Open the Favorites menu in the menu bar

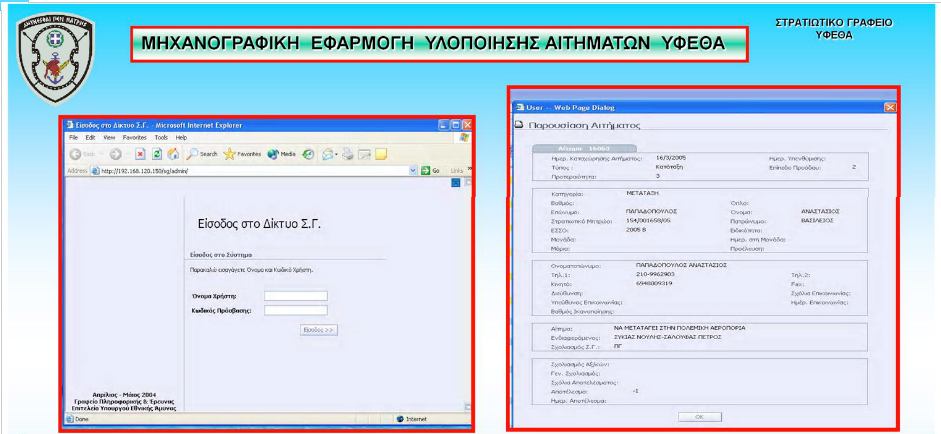[133, 137]
